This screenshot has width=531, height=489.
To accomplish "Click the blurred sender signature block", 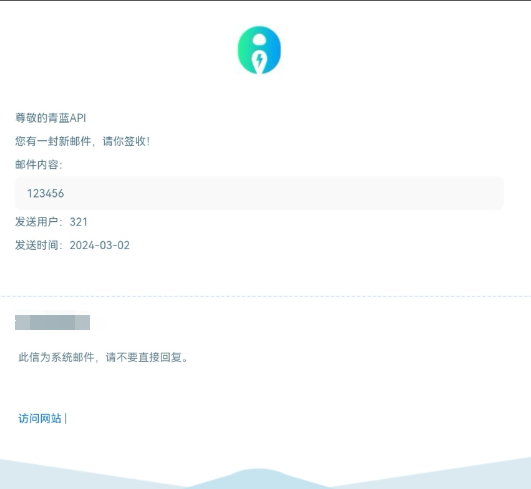I will (x=52, y=322).
